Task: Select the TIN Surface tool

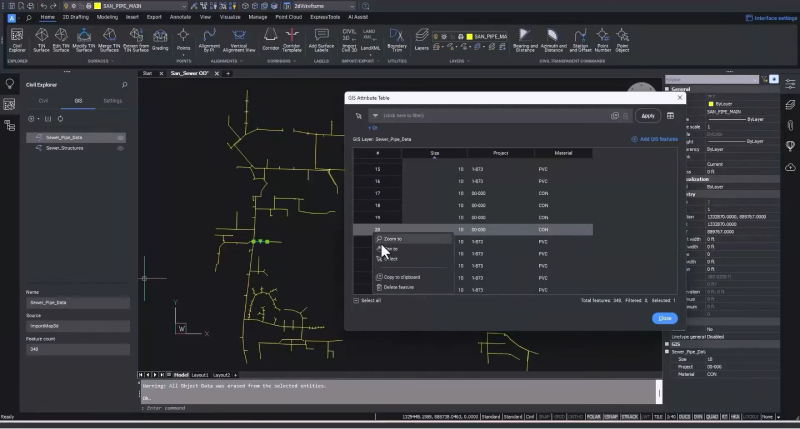Action: [41, 40]
